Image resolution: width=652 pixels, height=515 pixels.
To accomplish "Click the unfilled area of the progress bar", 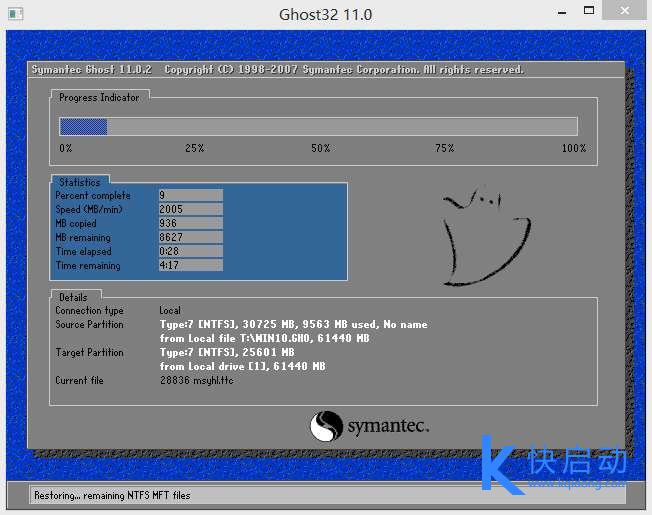I will pos(340,127).
